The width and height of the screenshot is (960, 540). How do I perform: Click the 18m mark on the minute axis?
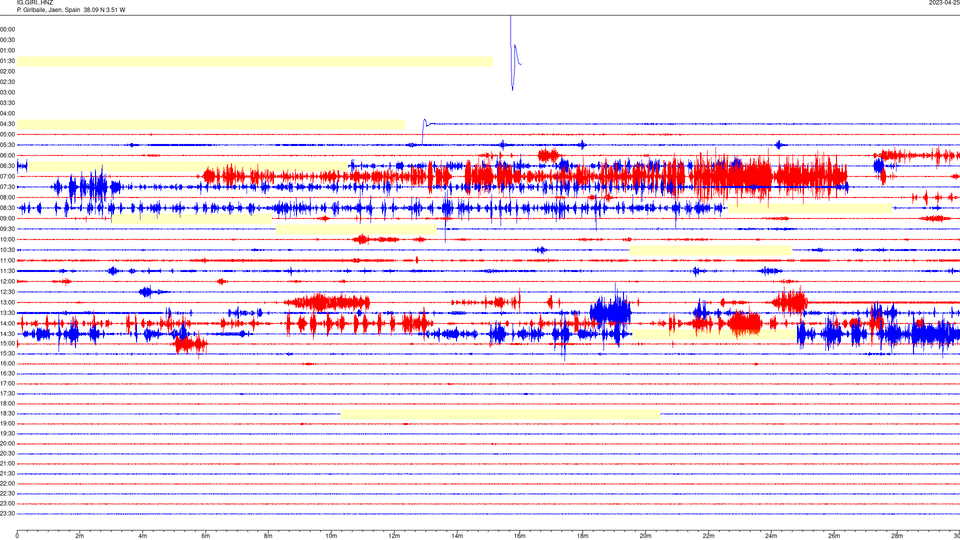click(583, 536)
